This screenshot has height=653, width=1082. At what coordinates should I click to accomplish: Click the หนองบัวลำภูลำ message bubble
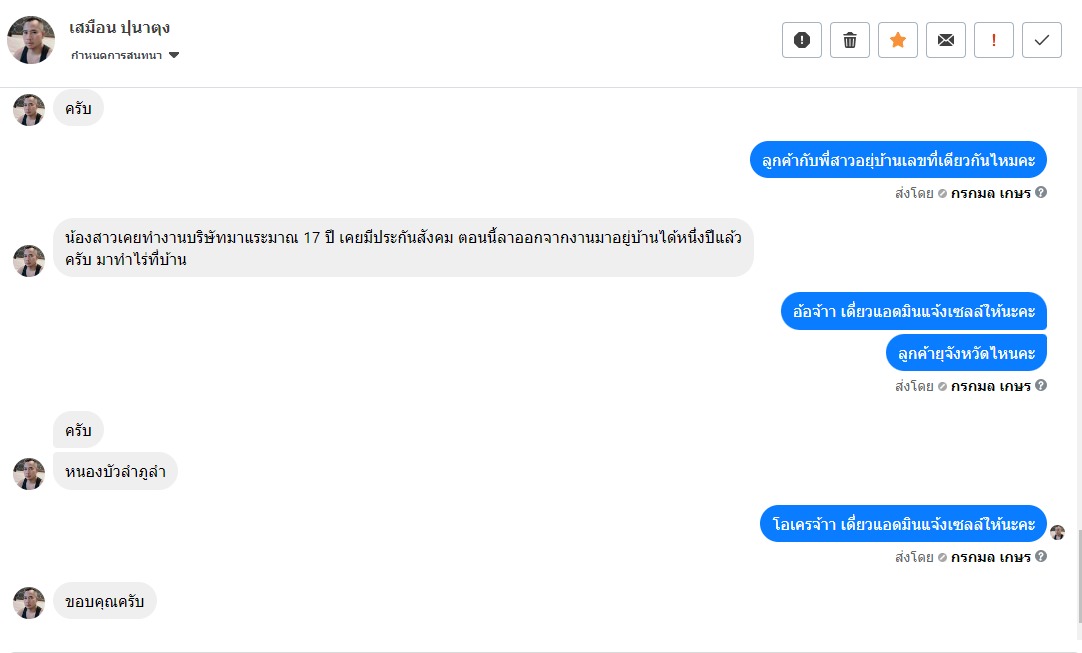(115, 471)
